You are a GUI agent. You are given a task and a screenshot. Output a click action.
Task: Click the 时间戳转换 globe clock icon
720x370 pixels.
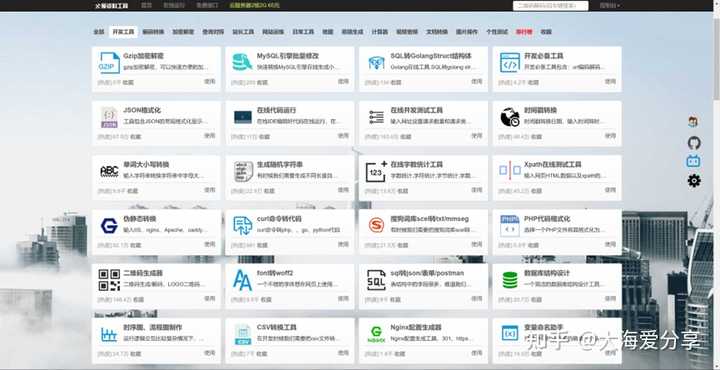click(510, 117)
